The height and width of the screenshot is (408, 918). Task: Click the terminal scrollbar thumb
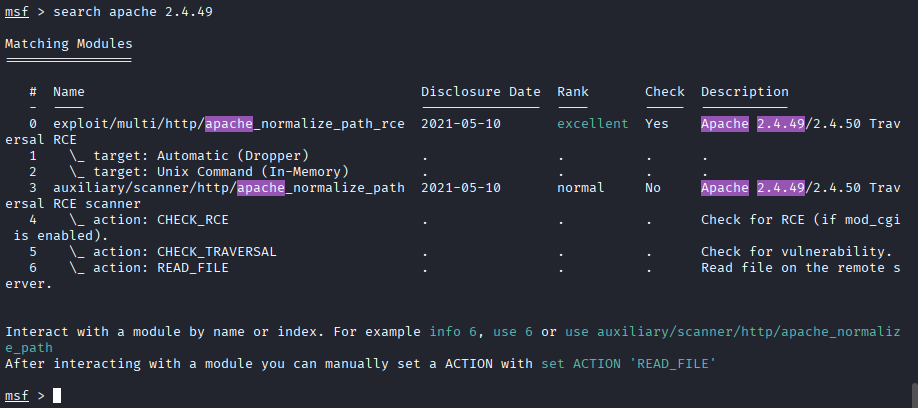pos(914,395)
